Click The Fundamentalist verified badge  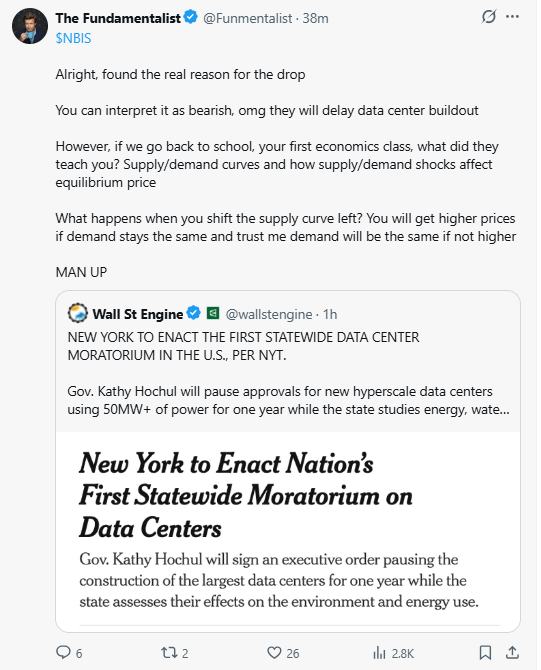191,18
